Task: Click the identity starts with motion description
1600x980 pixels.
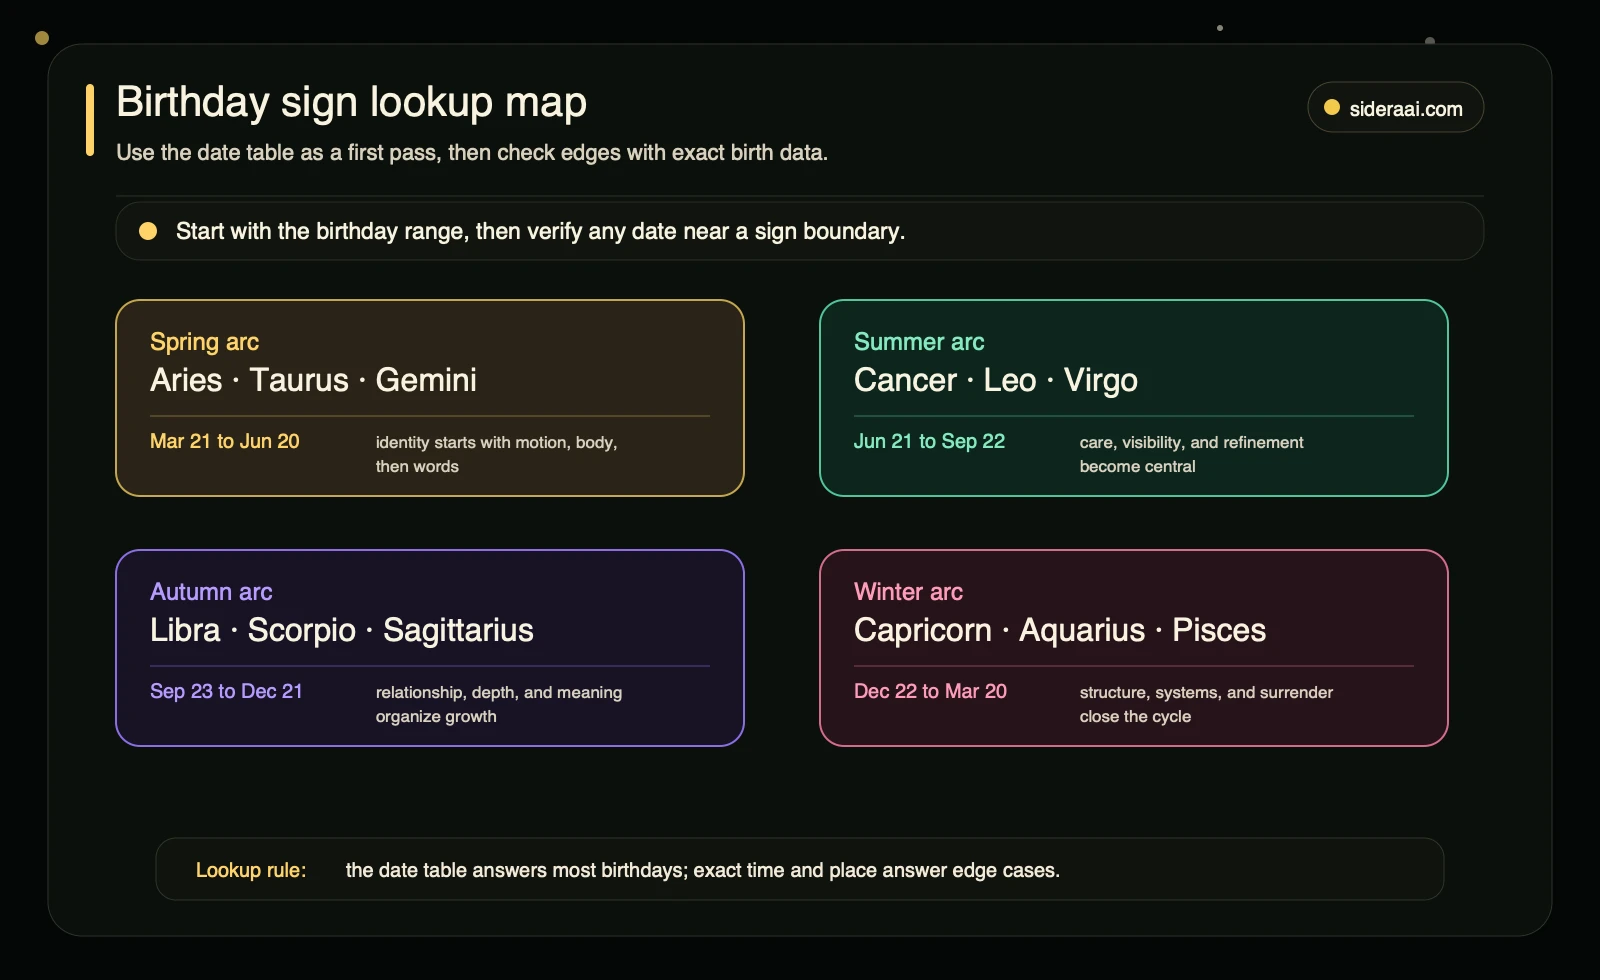Action: coord(497,454)
